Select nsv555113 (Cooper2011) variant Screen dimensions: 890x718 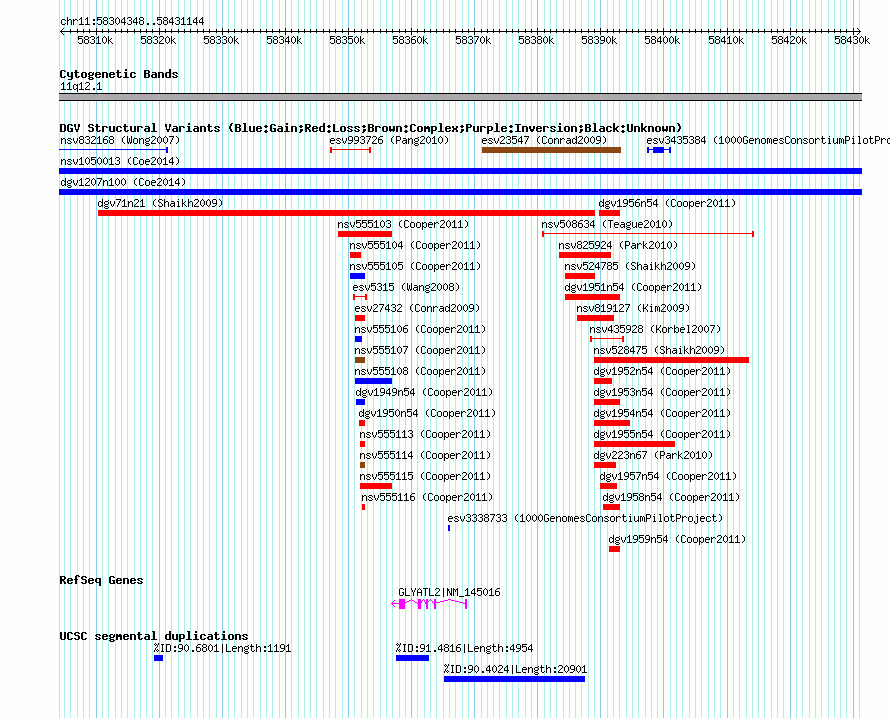tap(362, 444)
